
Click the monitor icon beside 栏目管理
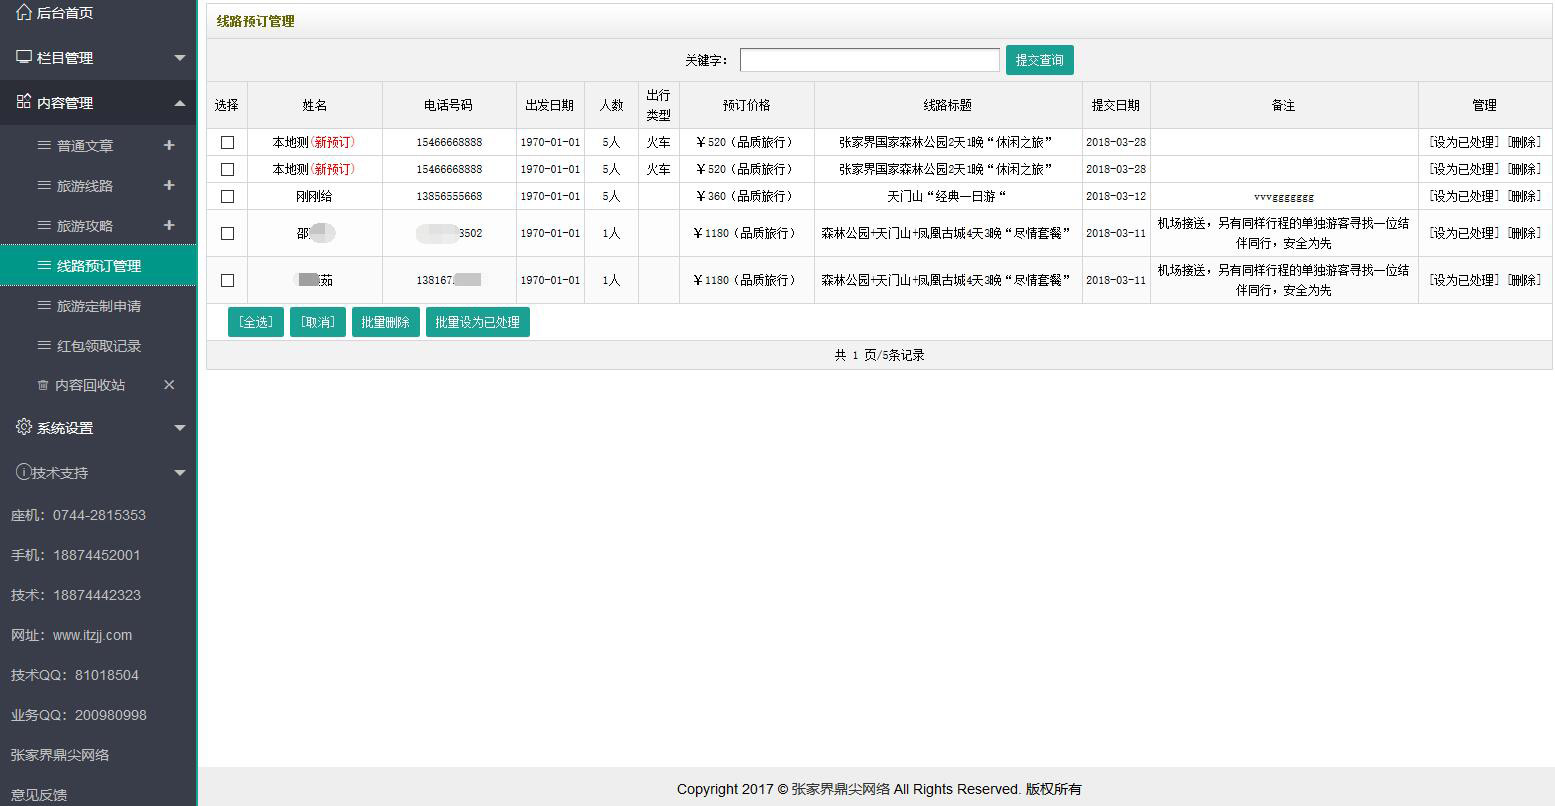(24, 57)
